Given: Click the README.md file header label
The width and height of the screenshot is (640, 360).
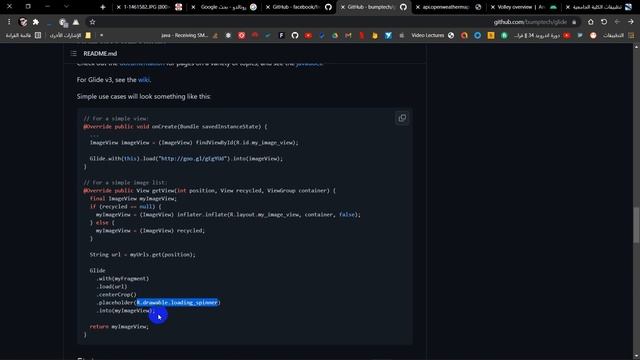Looking at the screenshot, I should 100,53.
